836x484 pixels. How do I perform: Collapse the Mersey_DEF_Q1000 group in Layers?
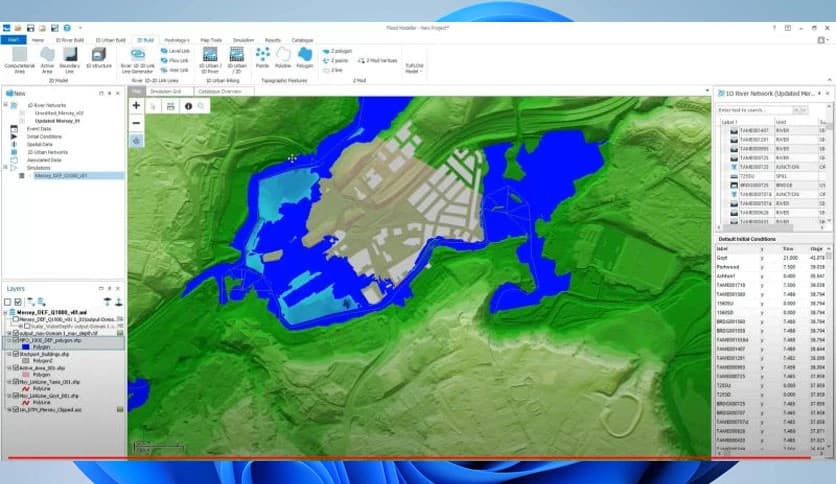6,312
